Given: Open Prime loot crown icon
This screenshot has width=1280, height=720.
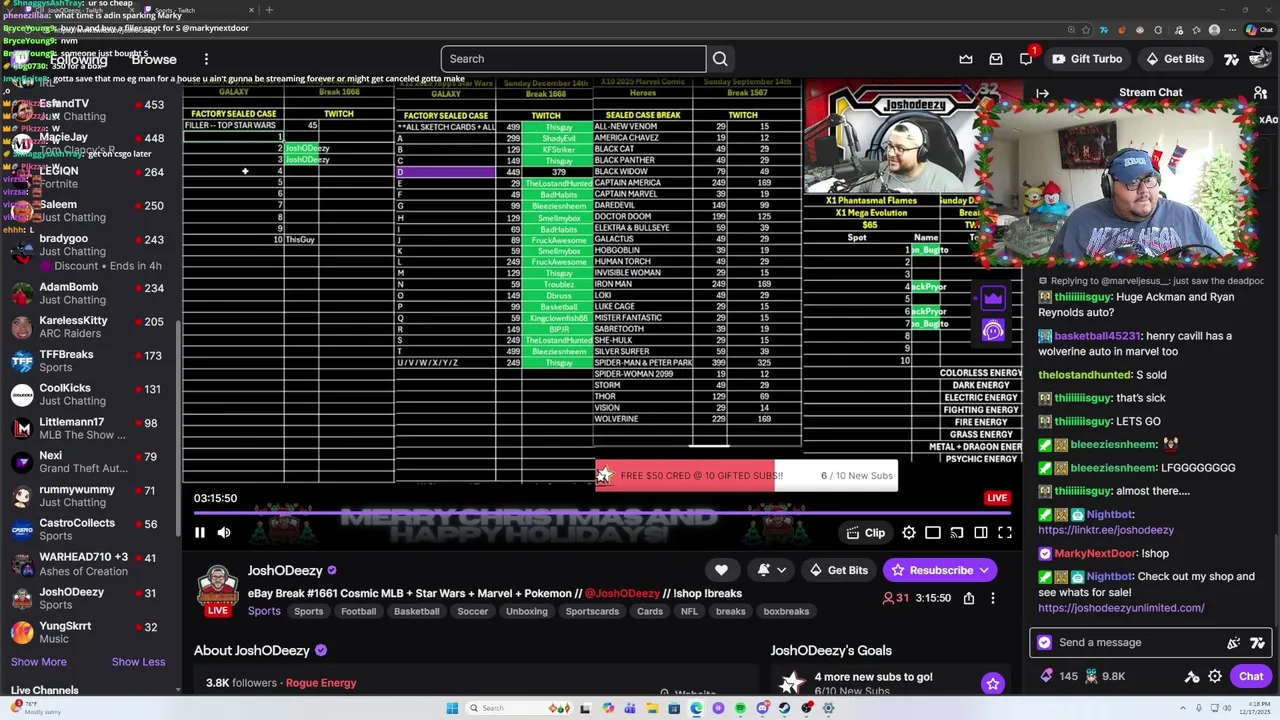Looking at the screenshot, I should [966, 59].
